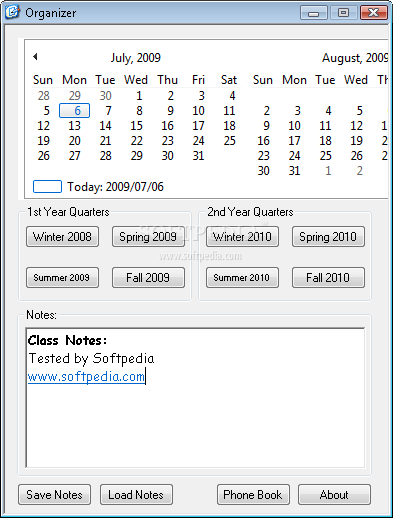Click the previous month arrow in calendar
This screenshot has width=393, height=518.
[35, 57]
